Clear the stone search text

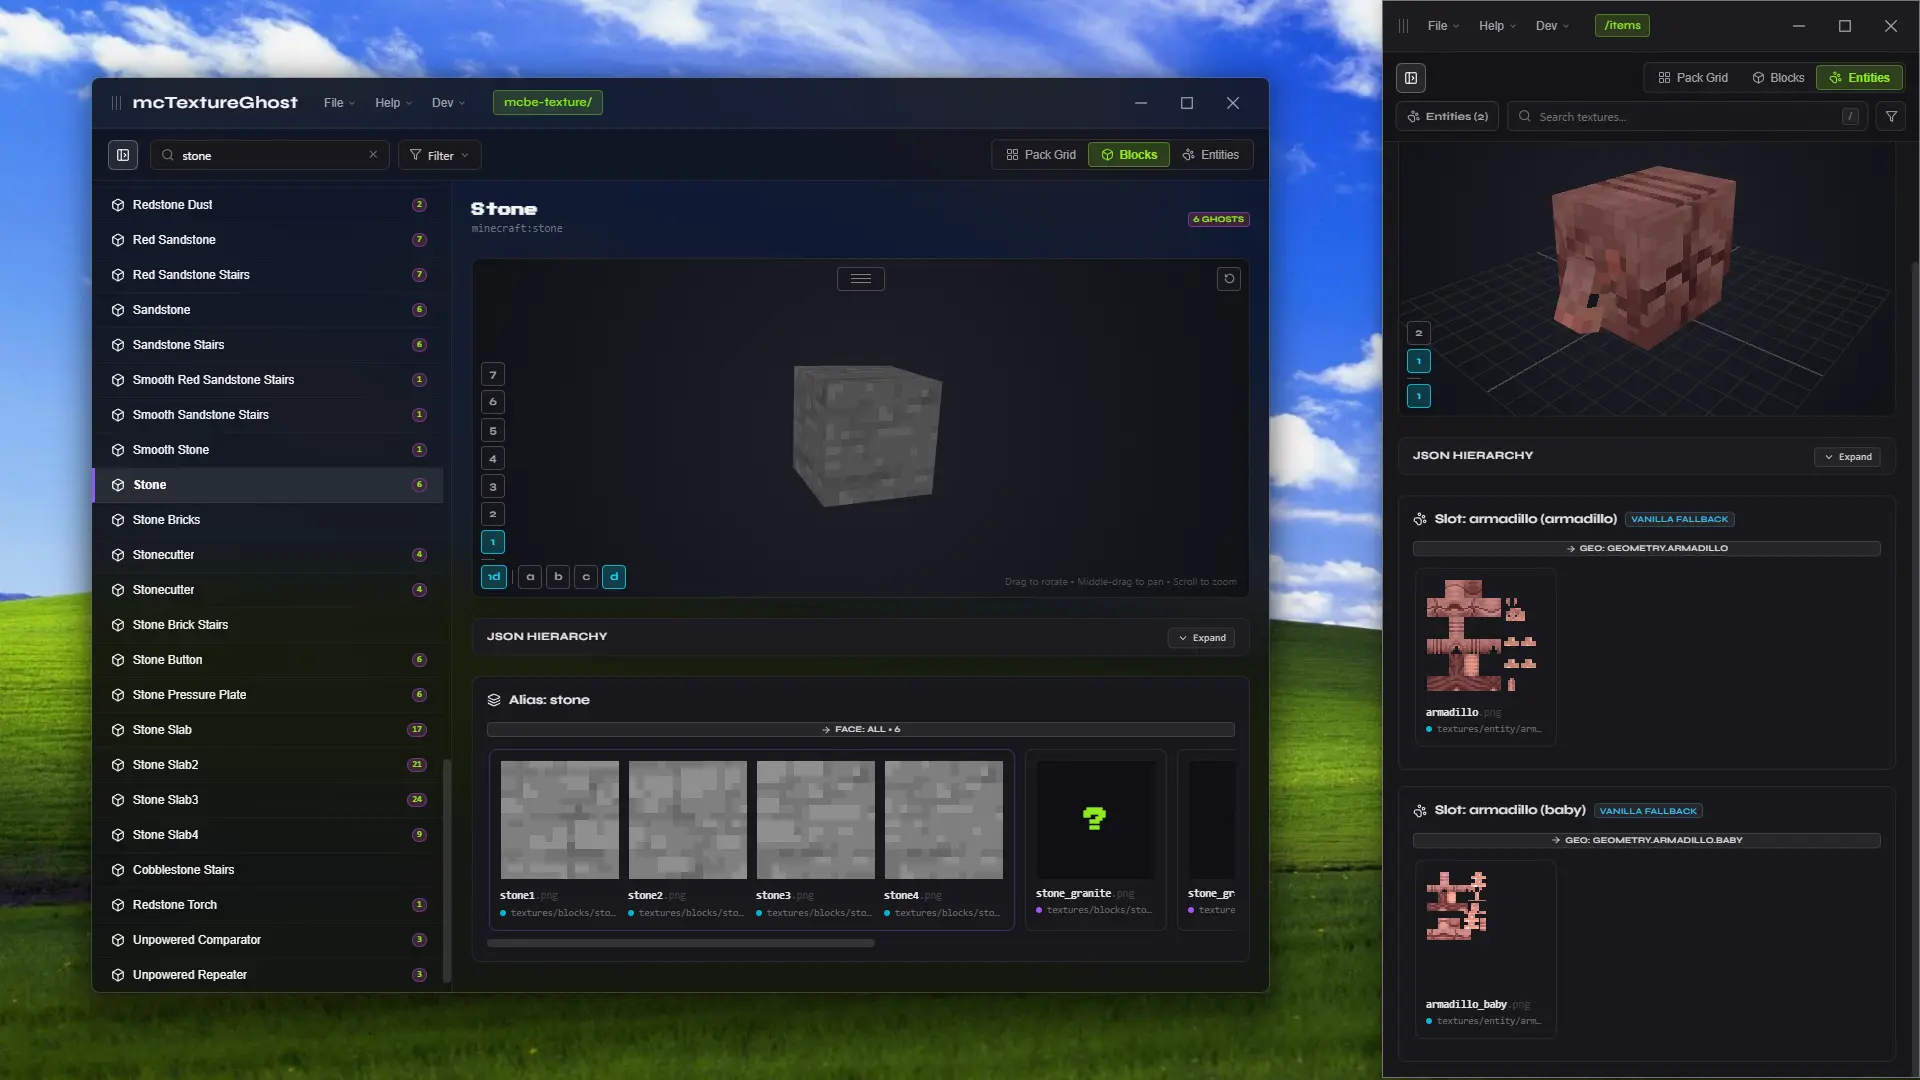click(x=373, y=155)
